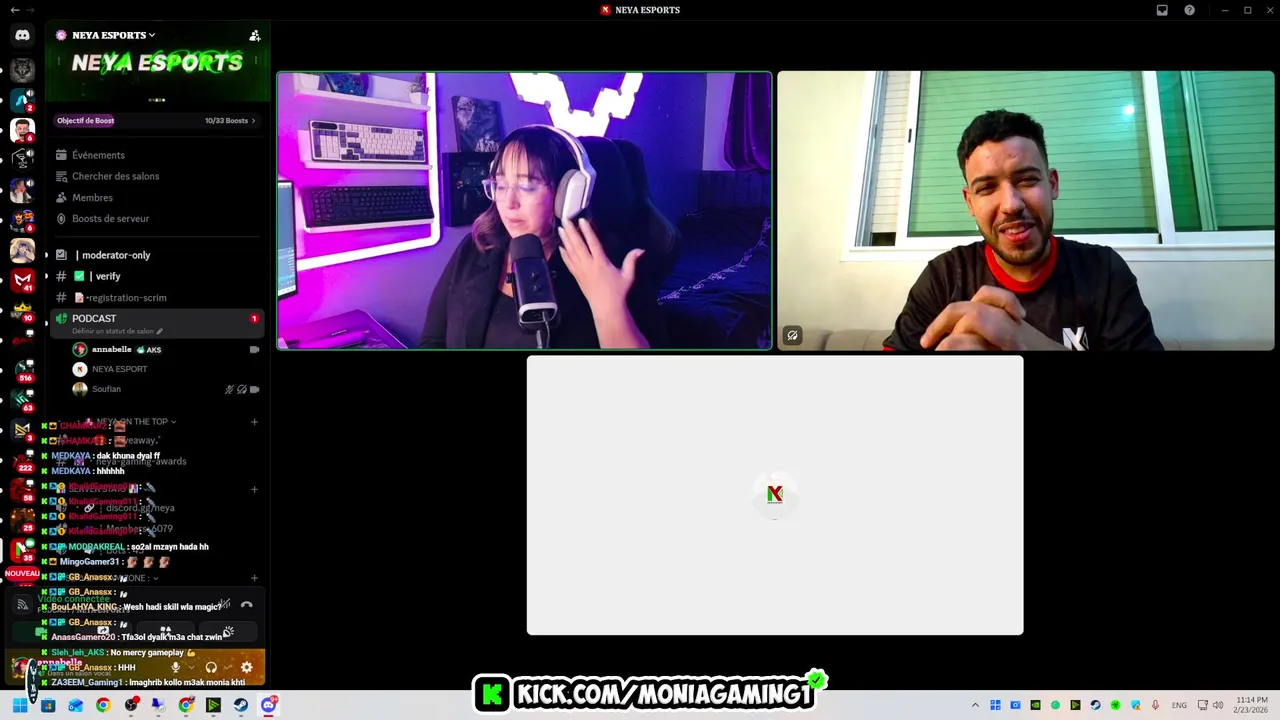Open soundboard button in voice controls
This screenshot has height=720, width=1280.
point(227,632)
